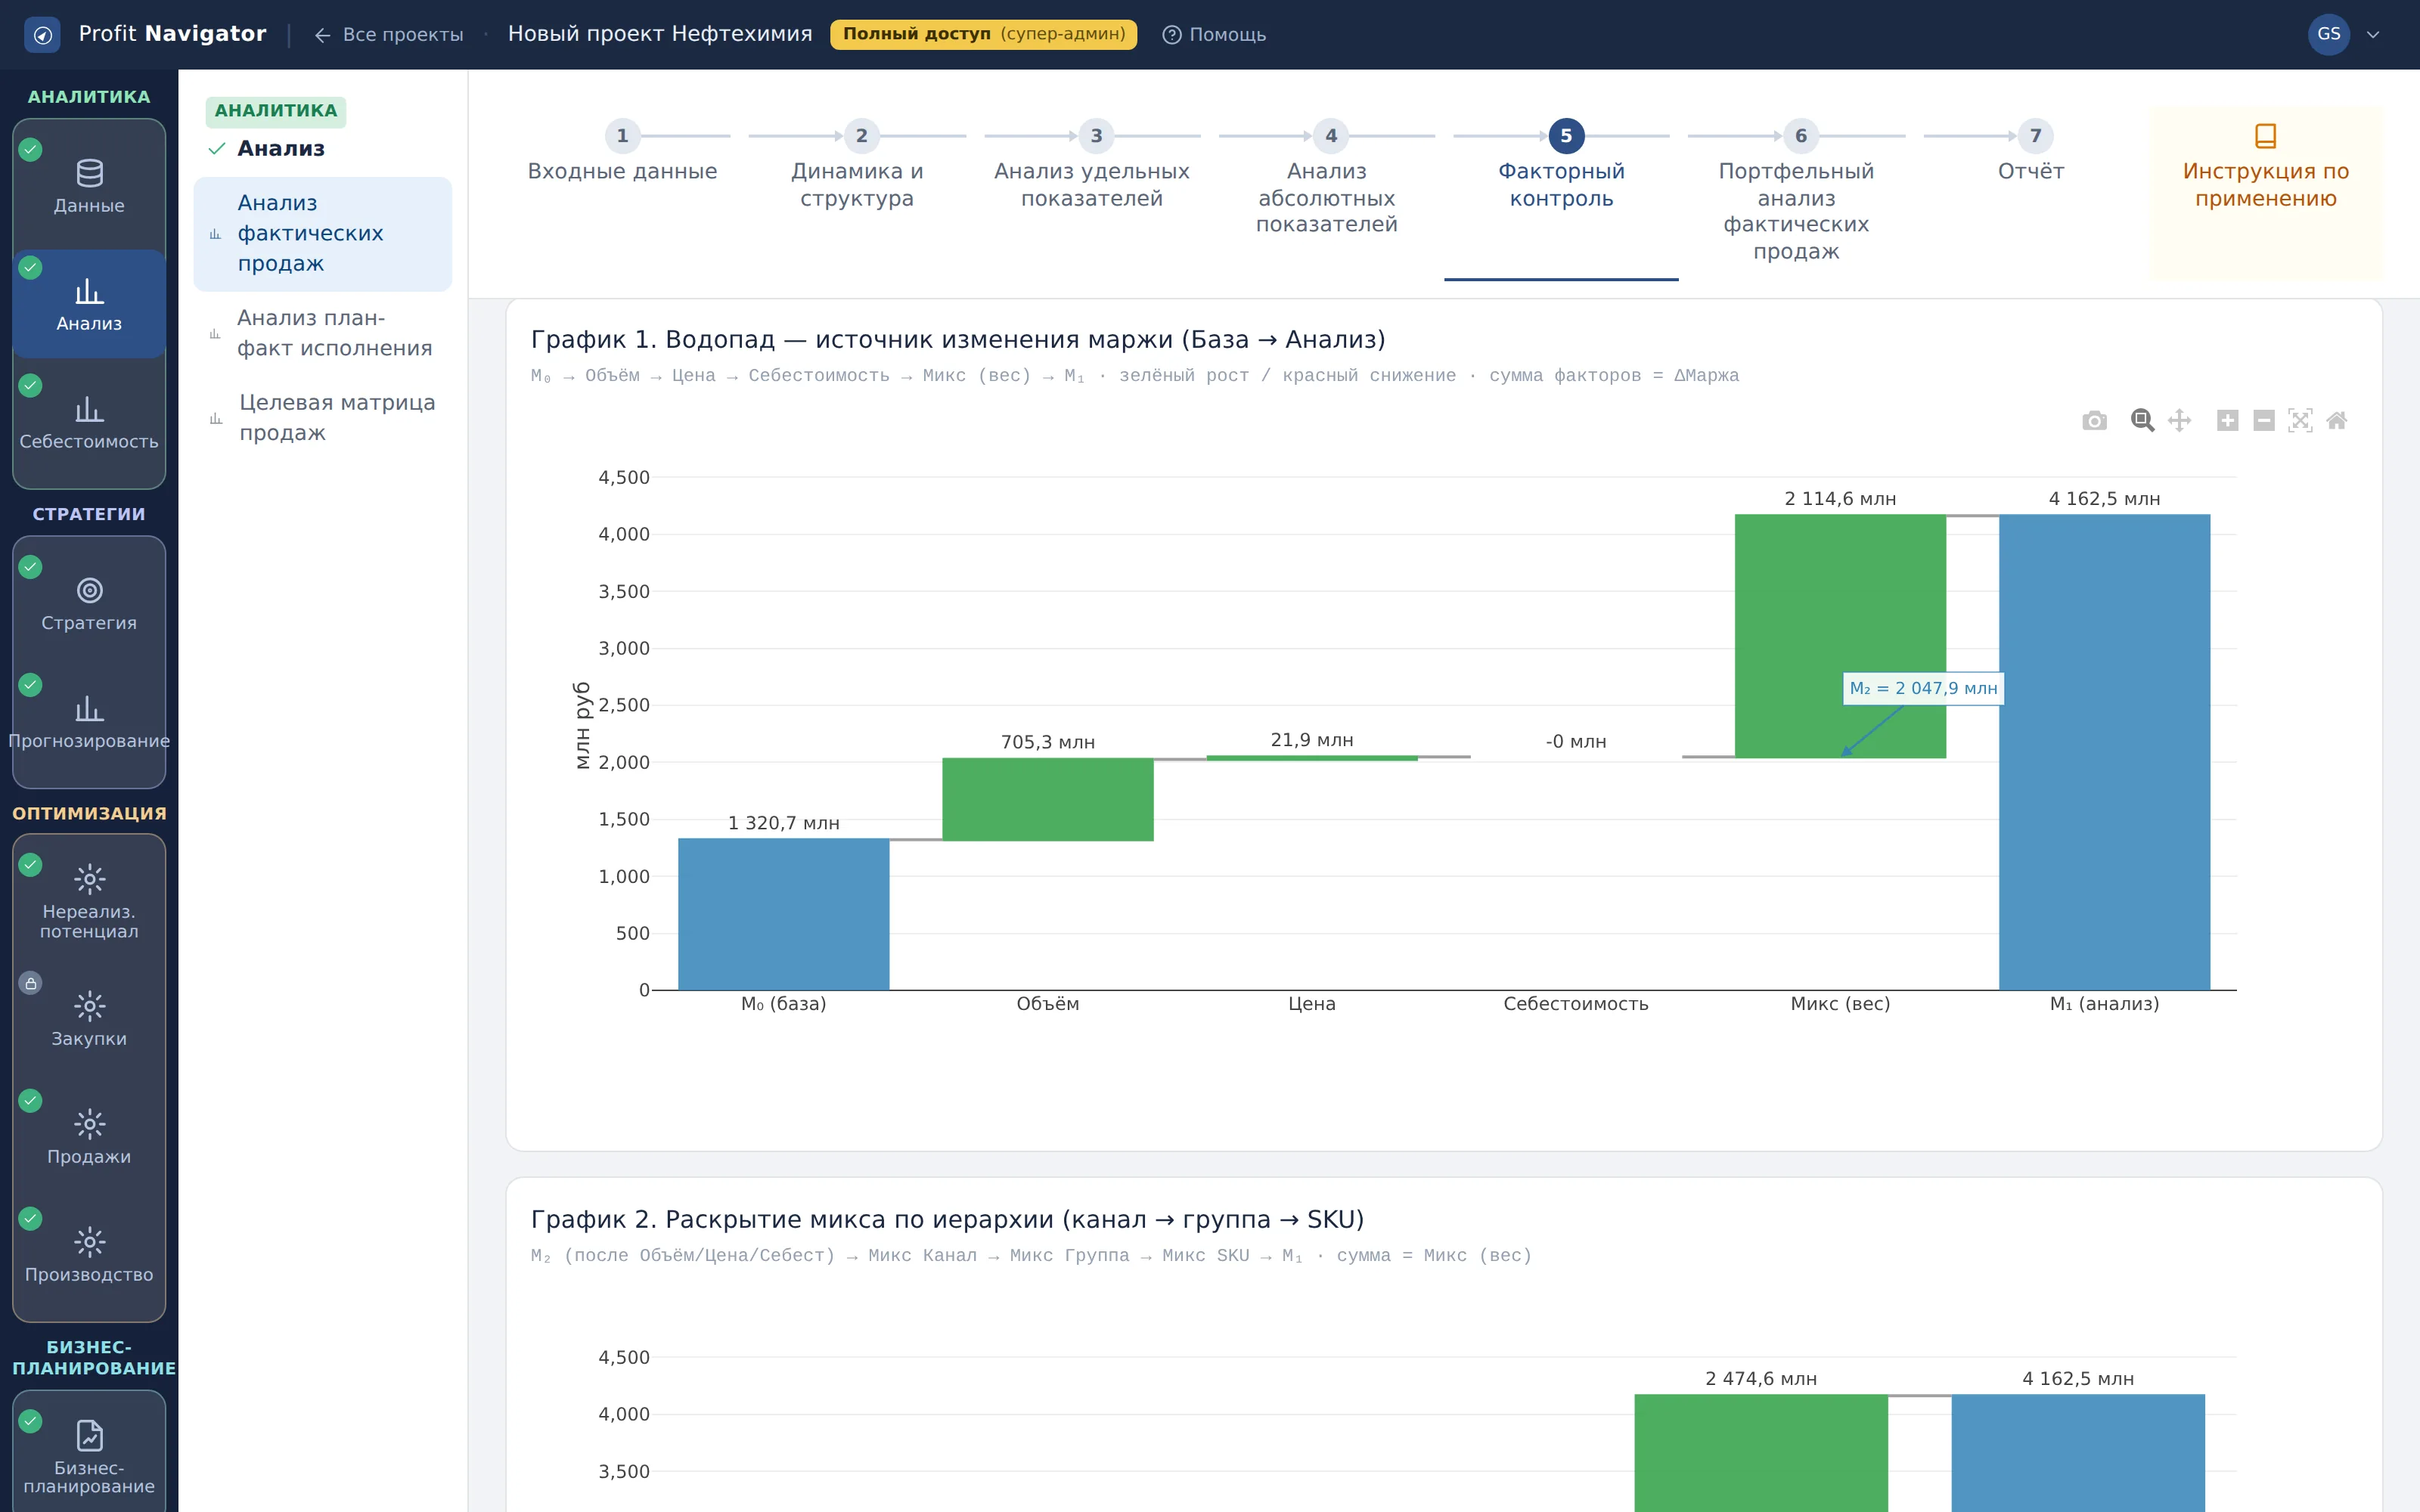Click the zoom in plus icon on chart 1

pyautogui.click(x=2227, y=421)
